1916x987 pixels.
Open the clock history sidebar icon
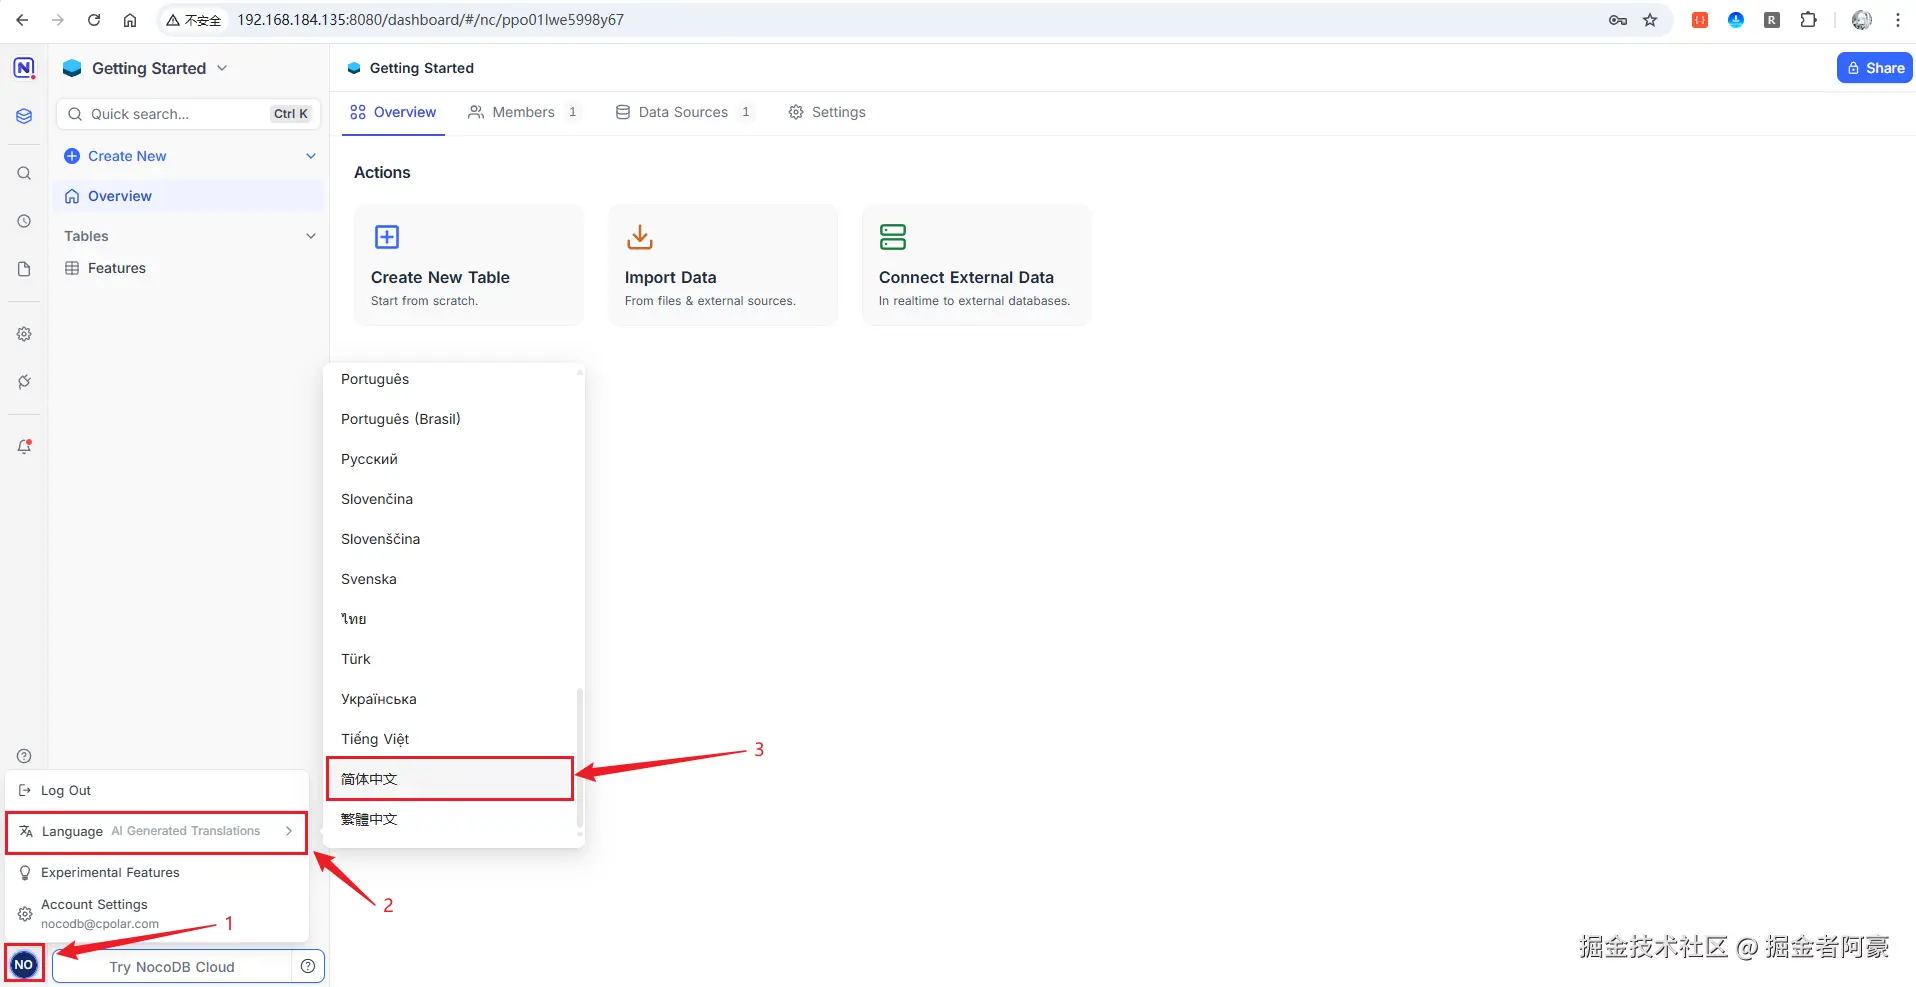pyautogui.click(x=24, y=221)
